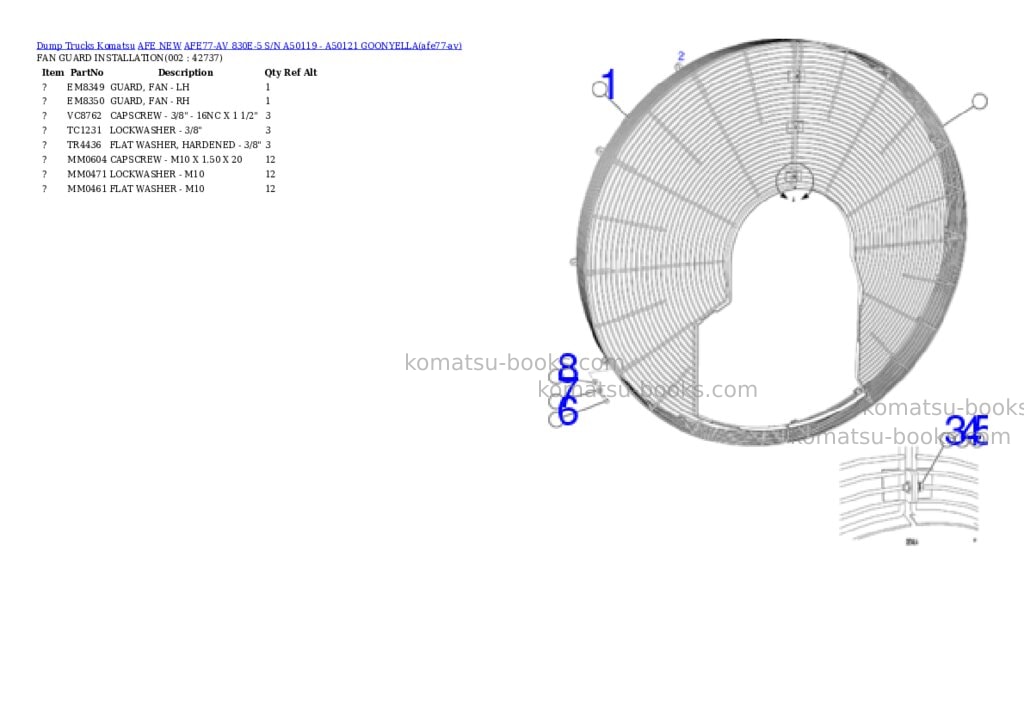Select the FAN GUARD INSTALLATION title text
This screenshot has height=725, width=1024.
point(129,58)
